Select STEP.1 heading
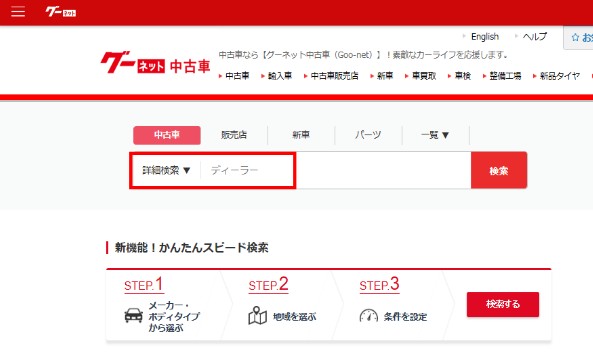This screenshot has height=364, width=593. click(x=144, y=285)
